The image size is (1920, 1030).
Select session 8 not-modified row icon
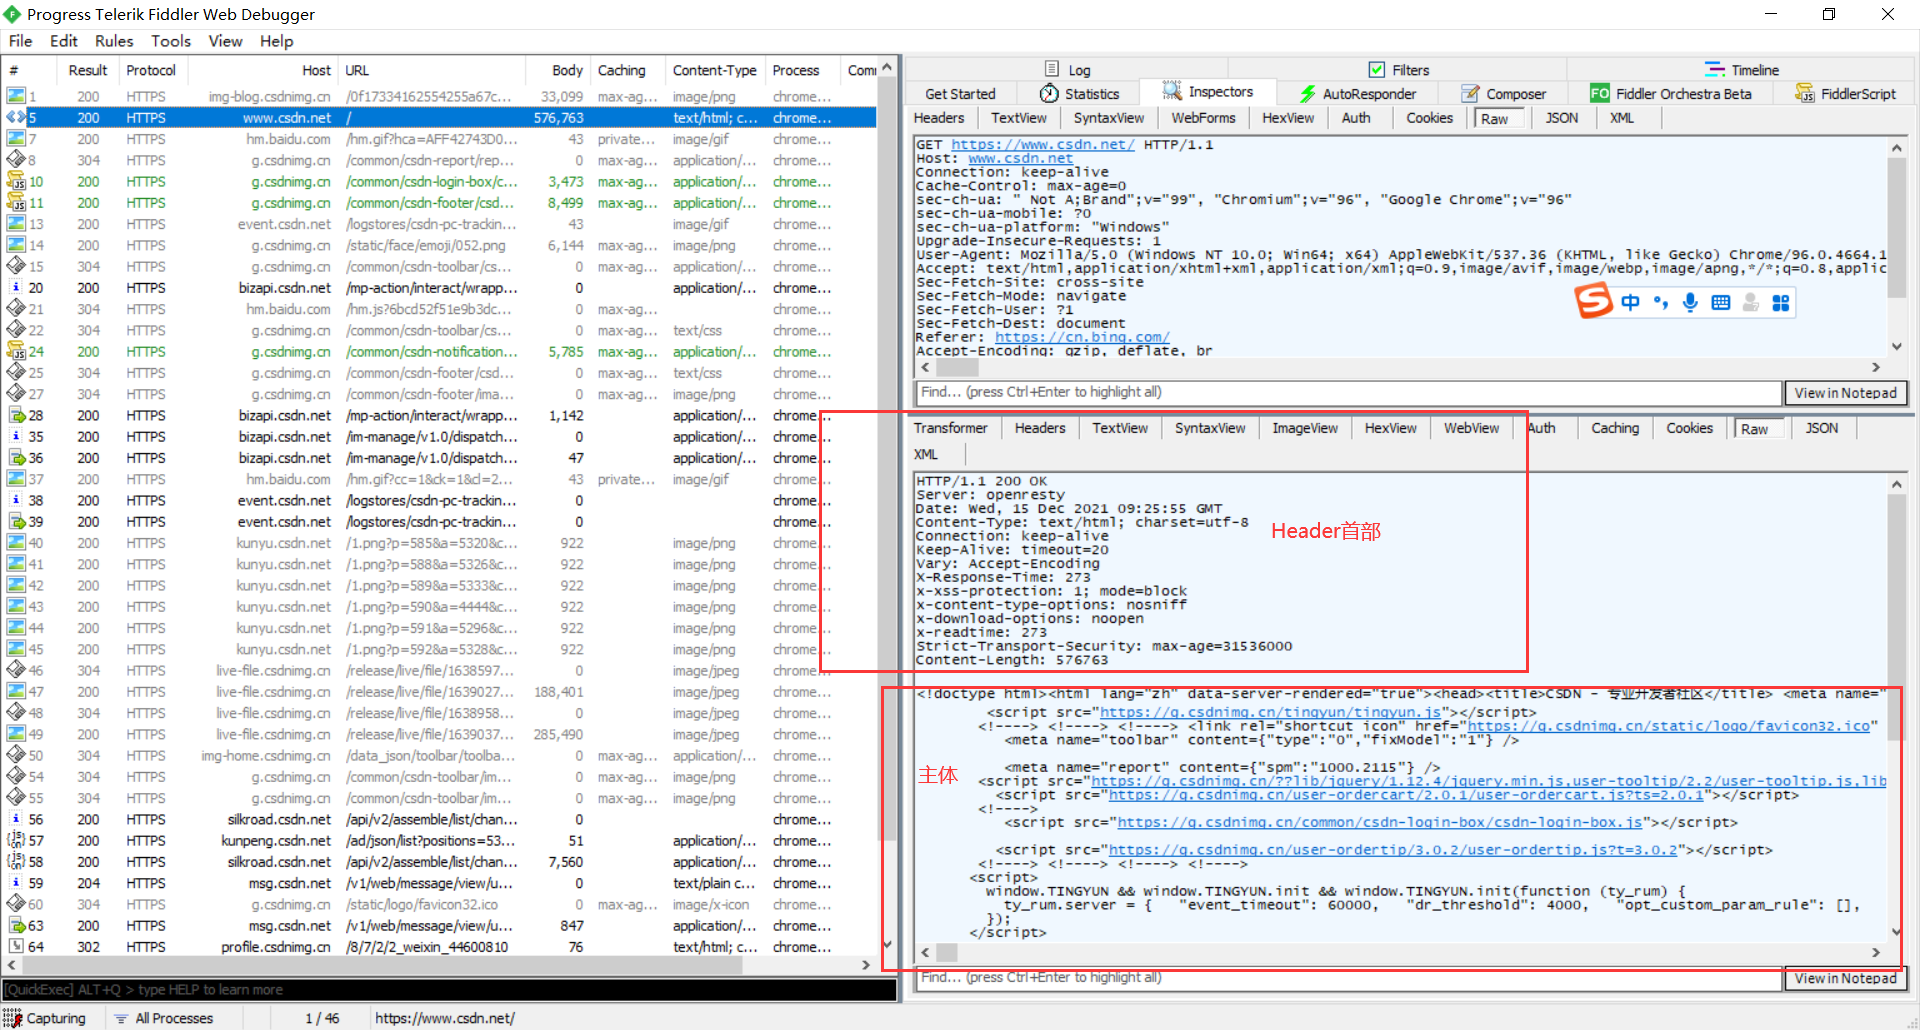coord(16,160)
